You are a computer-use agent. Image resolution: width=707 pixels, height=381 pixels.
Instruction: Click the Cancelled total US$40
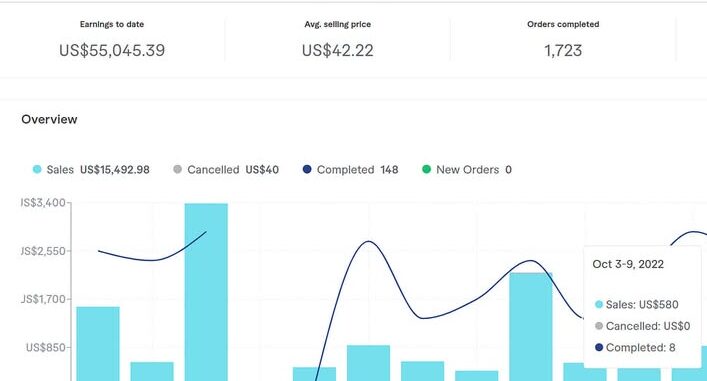coord(262,170)
